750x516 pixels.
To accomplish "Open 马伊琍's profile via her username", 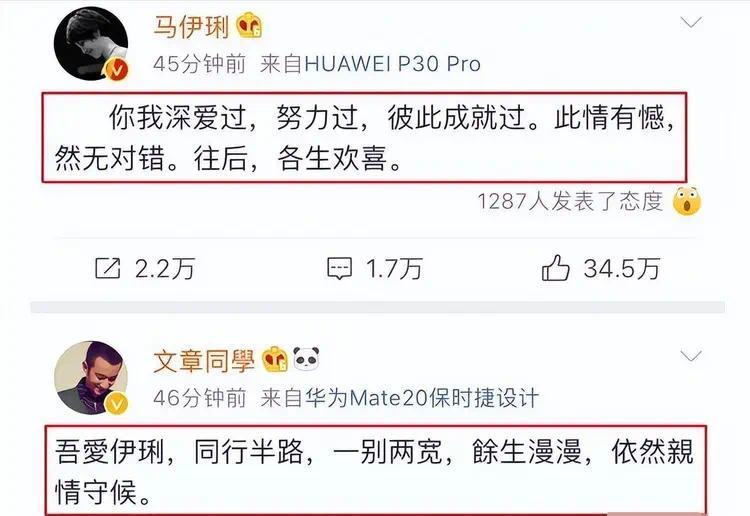I will [191, 26].
